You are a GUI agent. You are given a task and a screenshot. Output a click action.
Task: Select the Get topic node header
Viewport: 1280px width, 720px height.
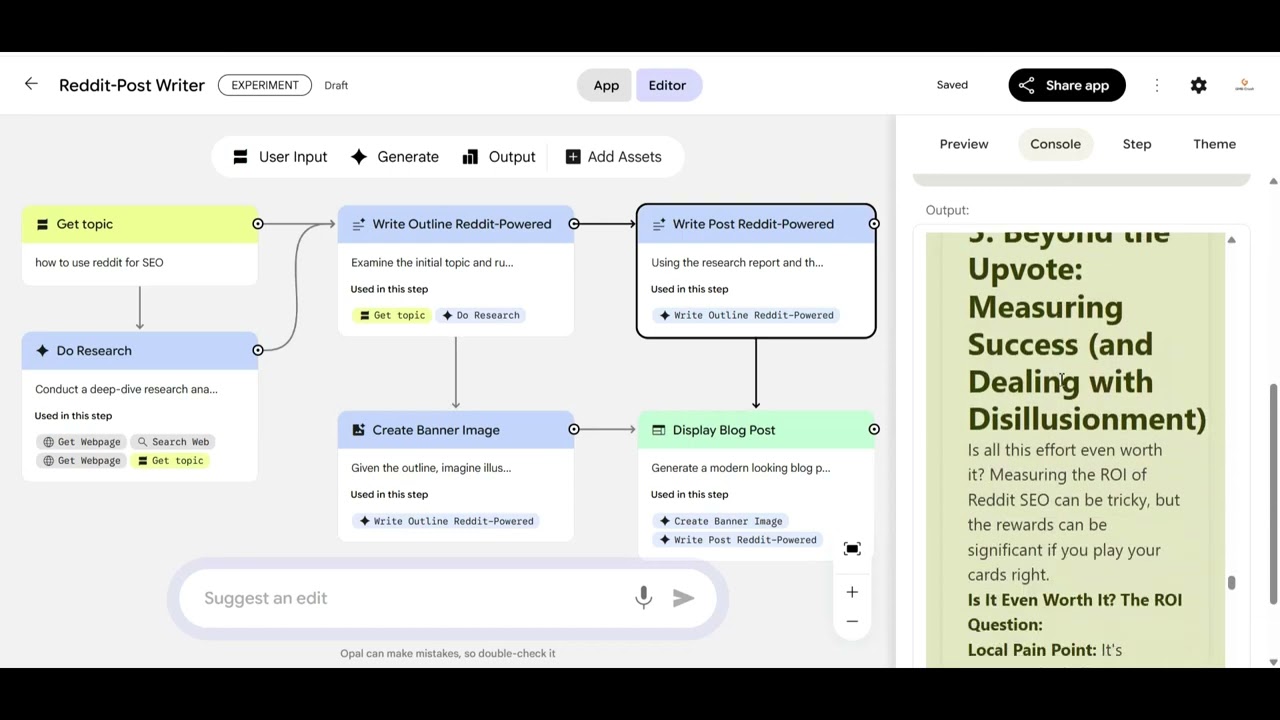click(140, 224)
